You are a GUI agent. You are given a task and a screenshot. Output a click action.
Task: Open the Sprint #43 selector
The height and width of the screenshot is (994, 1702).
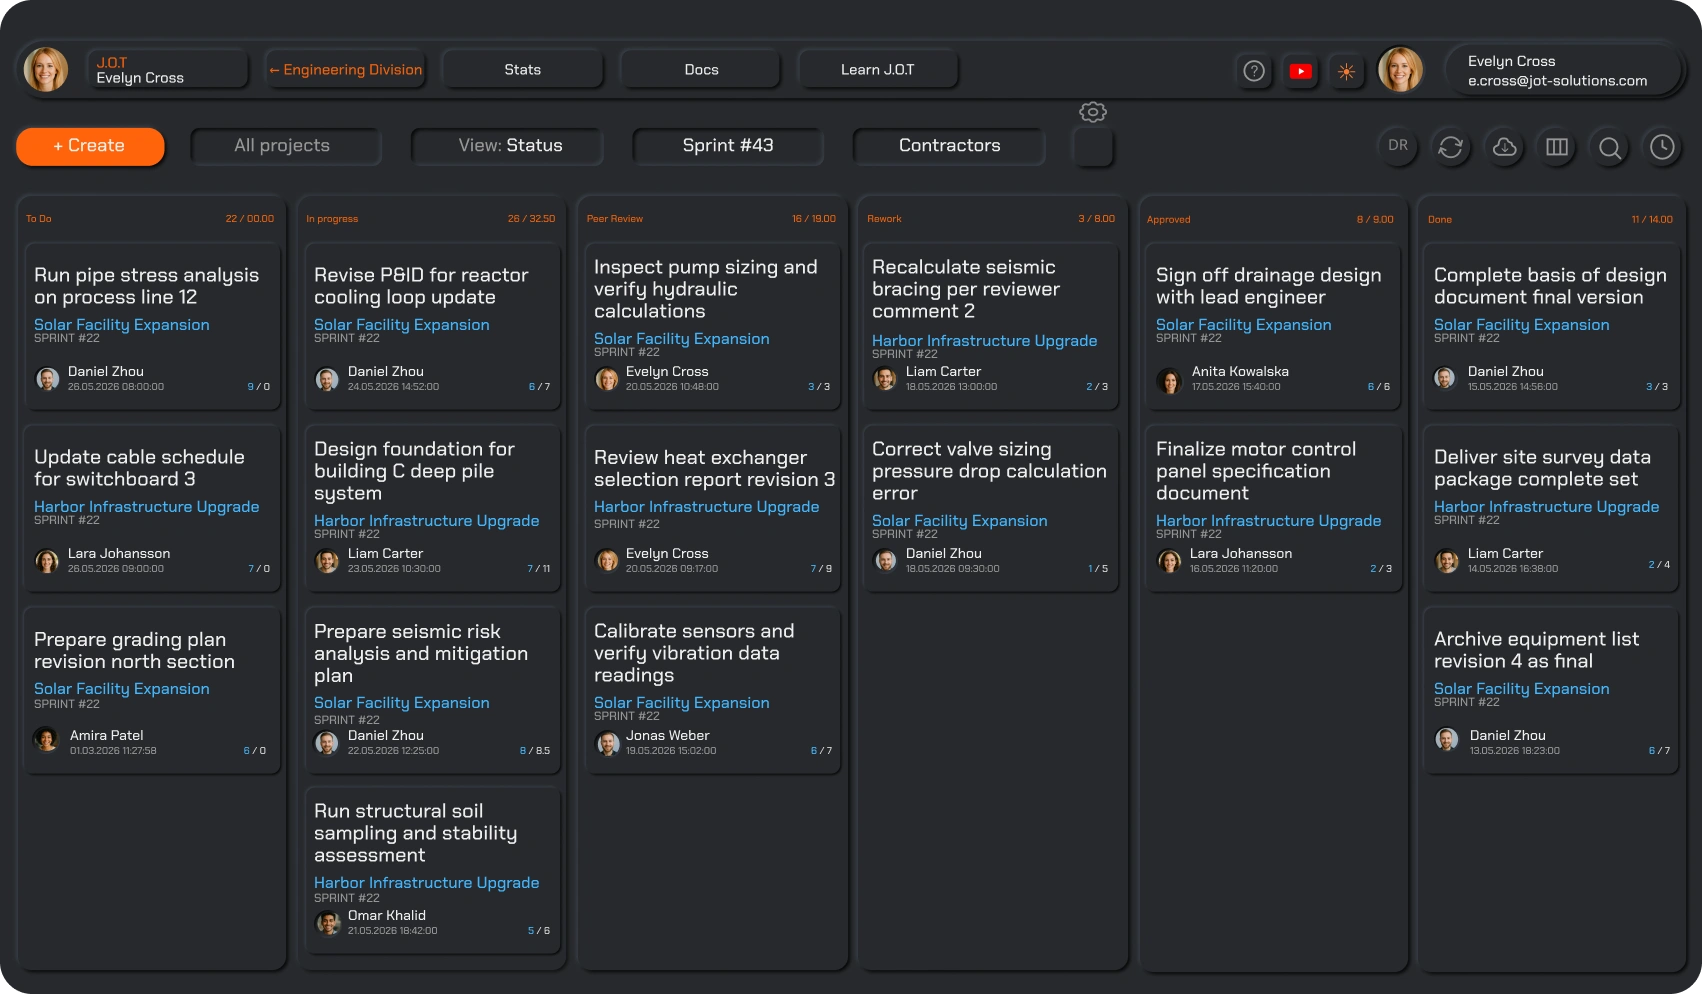(x=728, y=146)
